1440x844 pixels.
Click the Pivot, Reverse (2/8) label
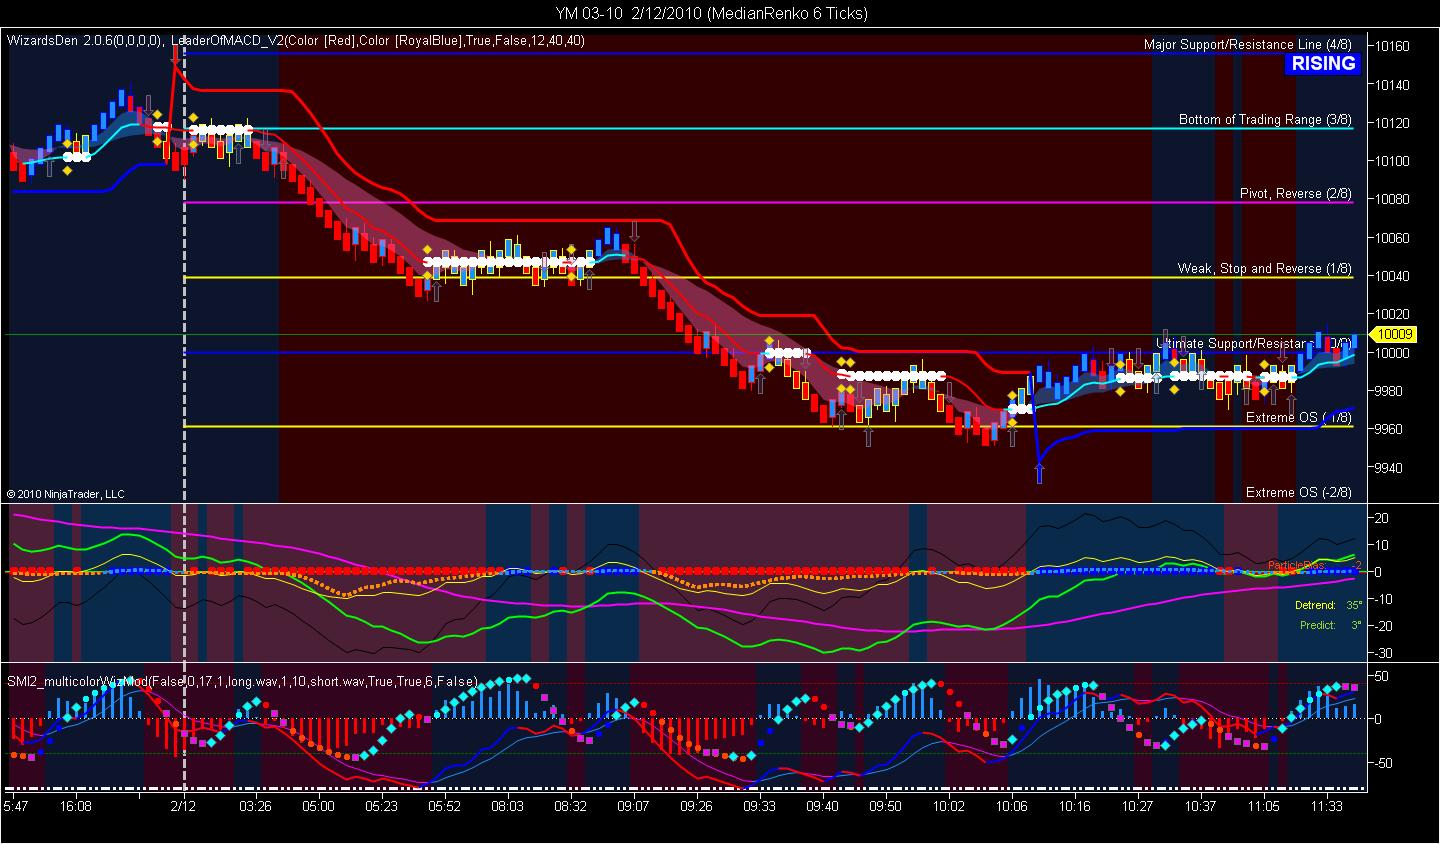tap(1295, 194)
